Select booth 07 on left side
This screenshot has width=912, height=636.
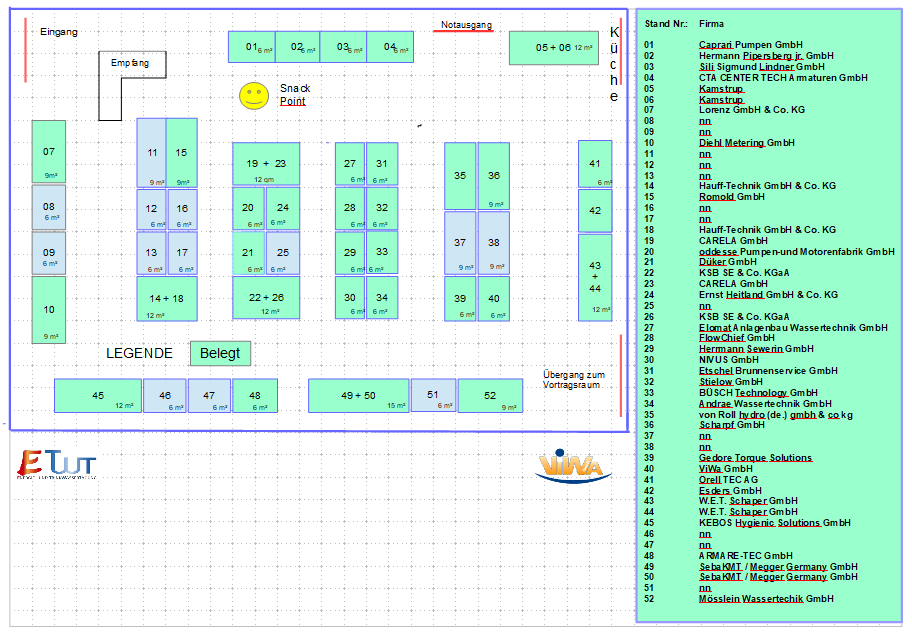coord(49,152)
